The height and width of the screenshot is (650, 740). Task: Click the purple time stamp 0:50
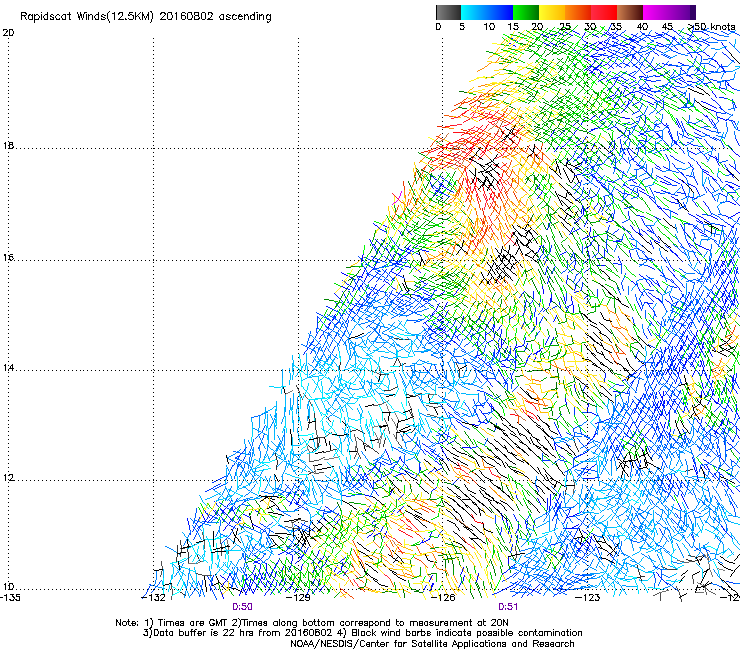tap(242, 607)
